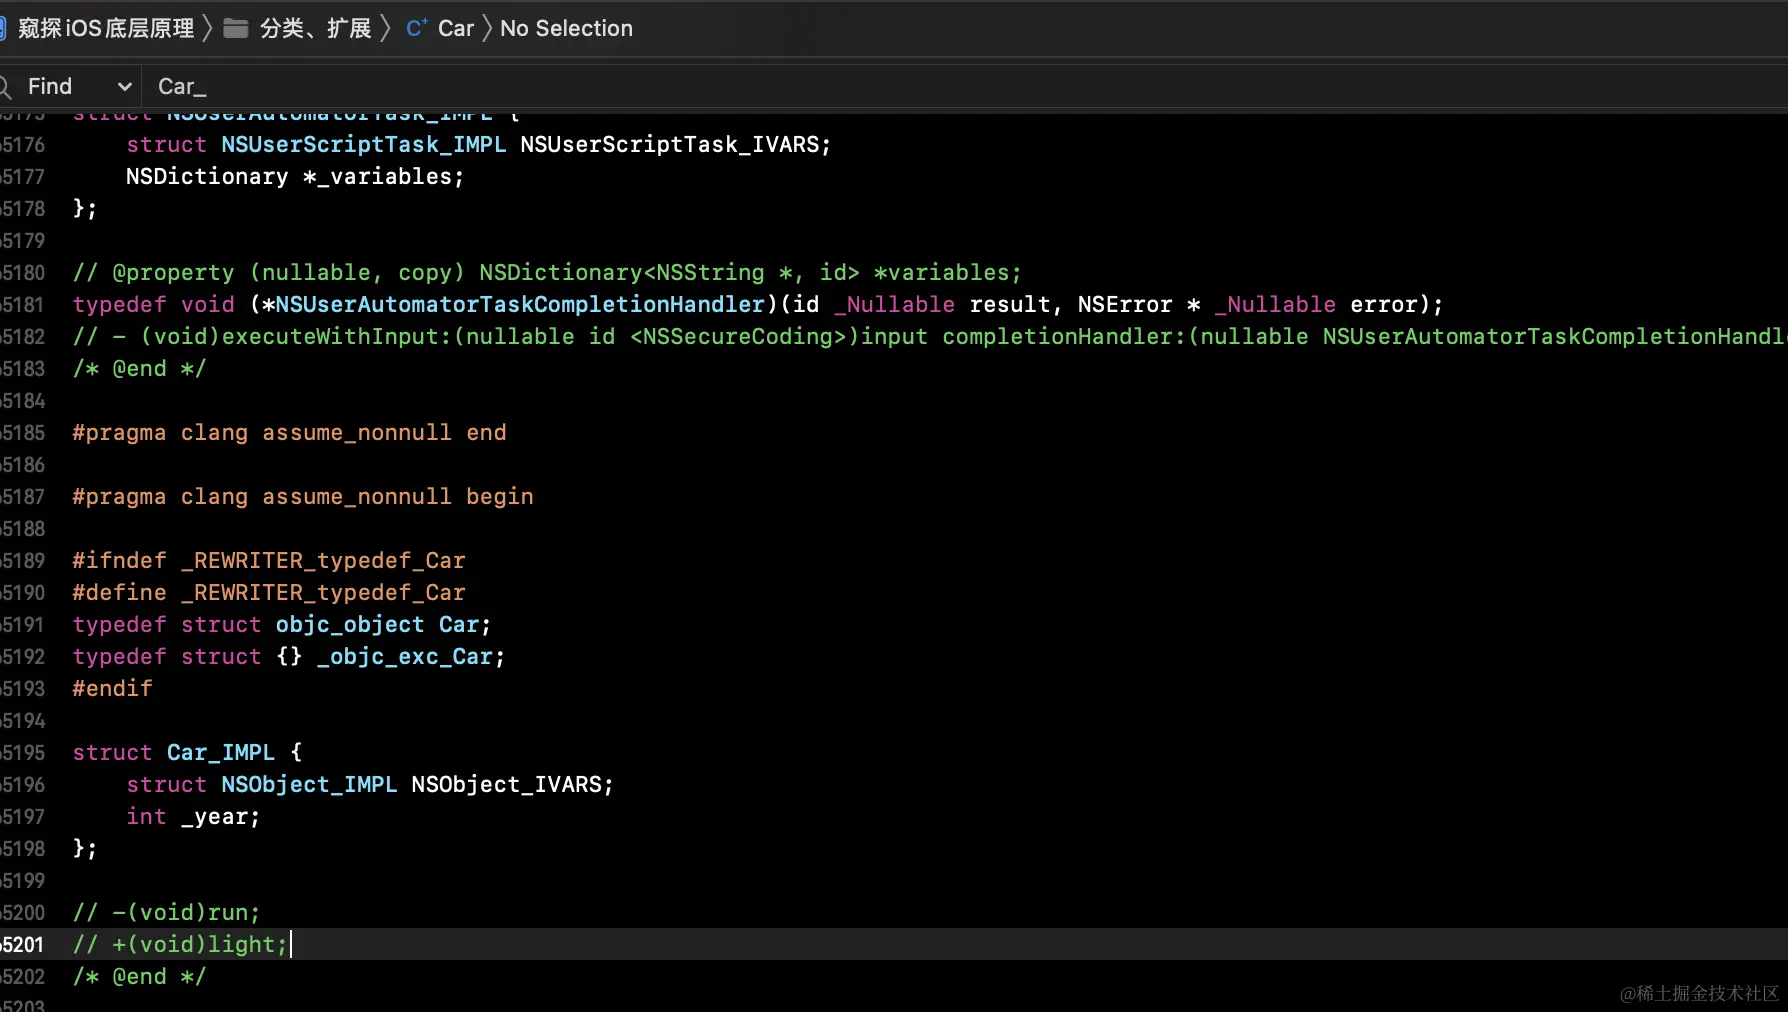
Task: Click the '/* @end */' on line 5202
Action: pos(139,976)
